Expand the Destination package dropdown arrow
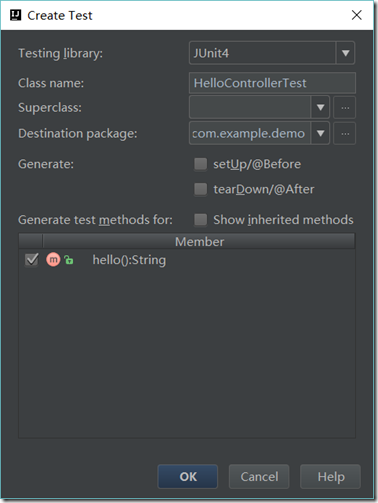 [320, 133]
